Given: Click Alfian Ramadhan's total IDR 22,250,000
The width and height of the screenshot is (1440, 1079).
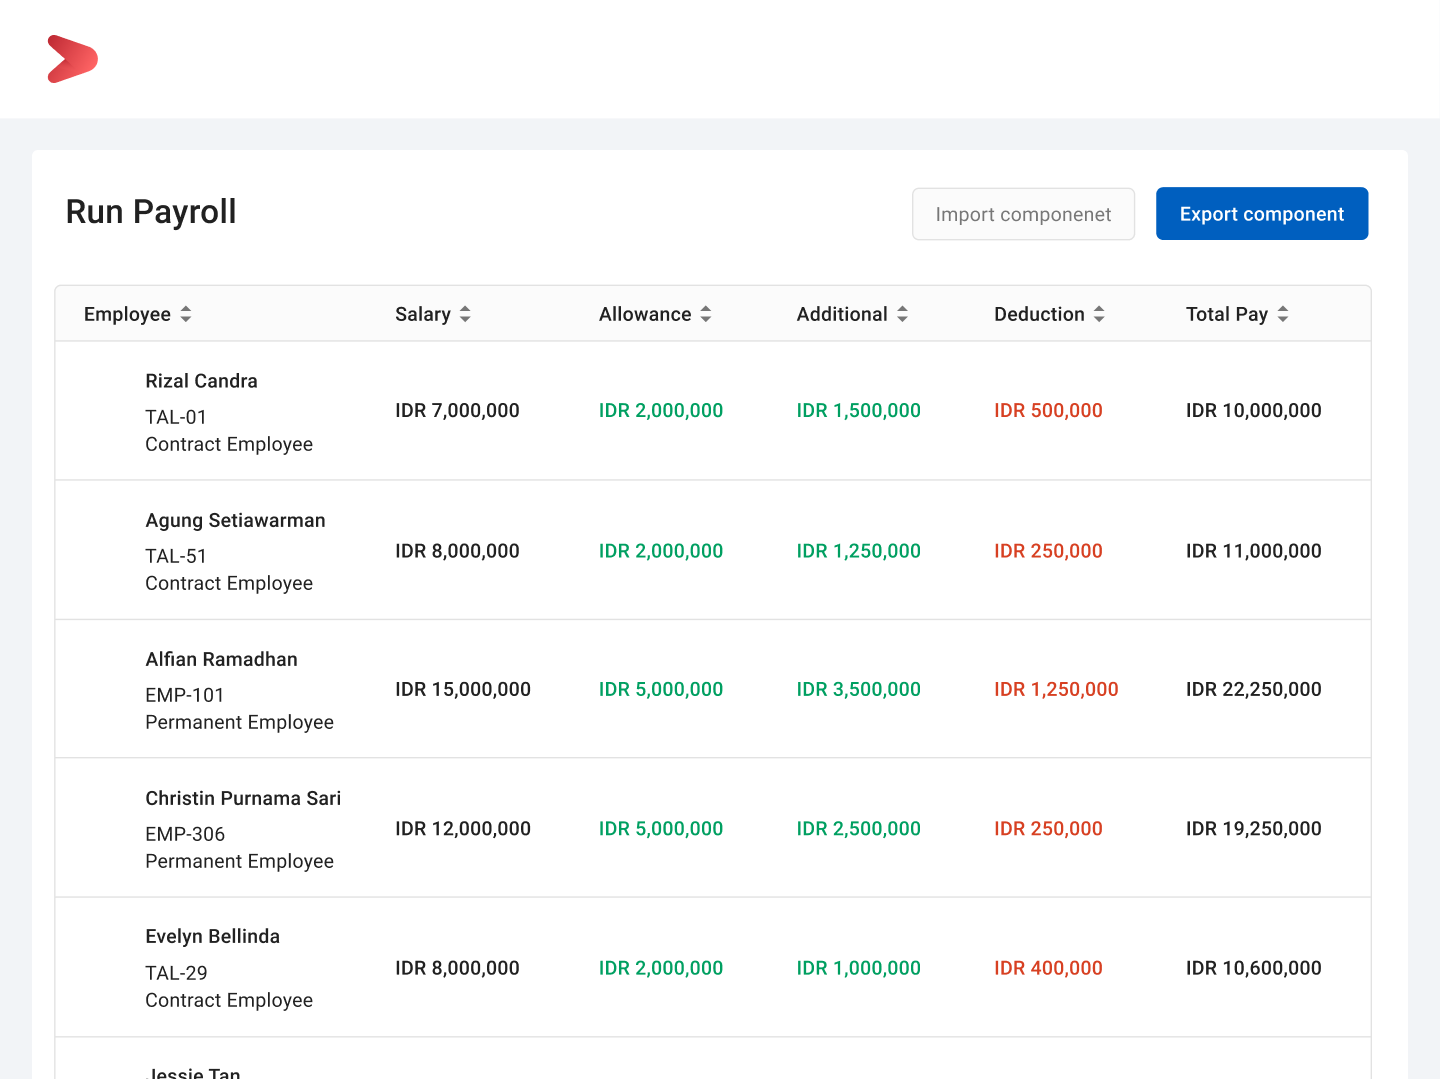Looking at the screenshot, I should click(1253, 689).
